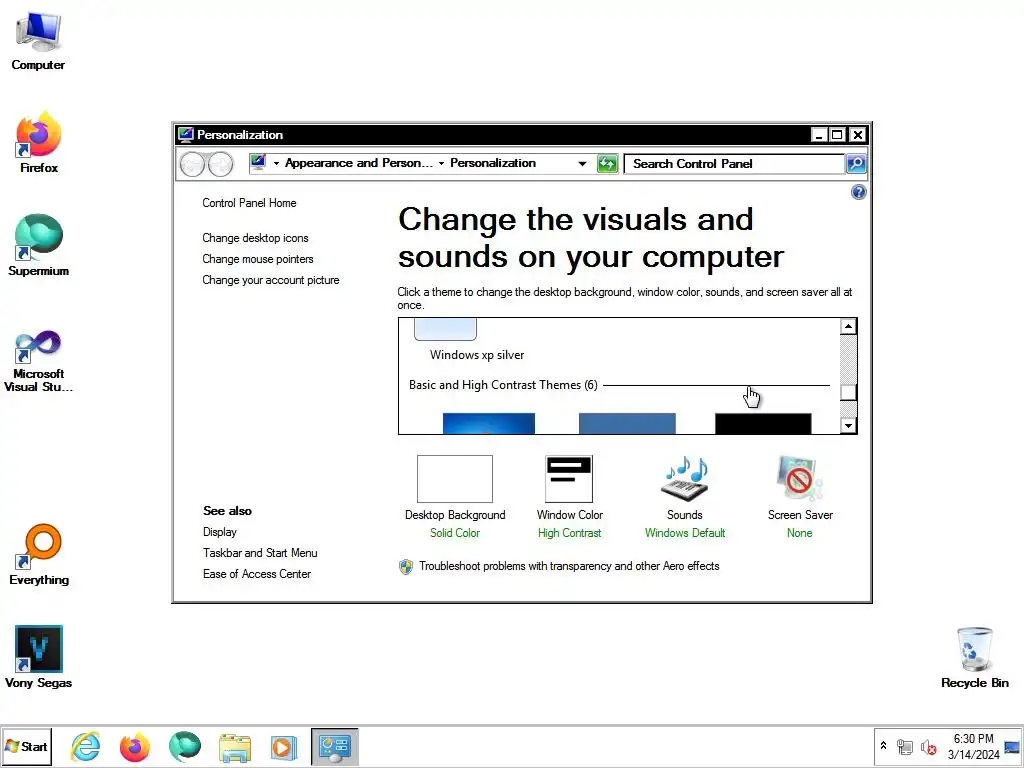
Task: Show hidden system tray icons
Action: pos(883,745)
